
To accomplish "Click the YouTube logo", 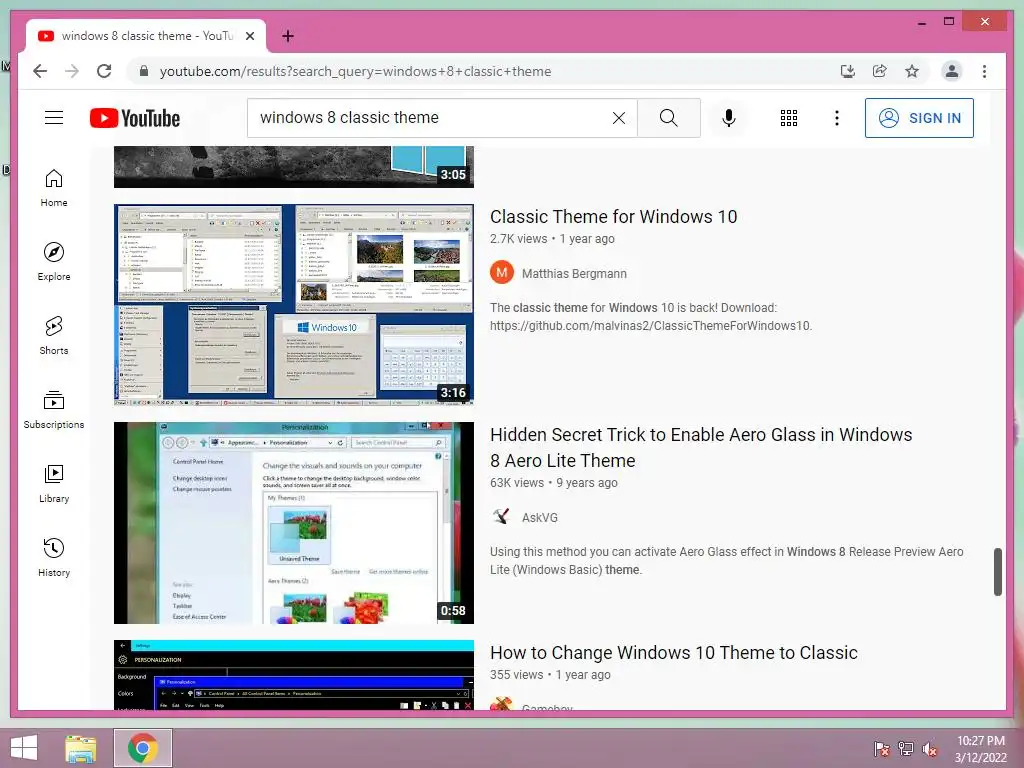I will point(135,118).
